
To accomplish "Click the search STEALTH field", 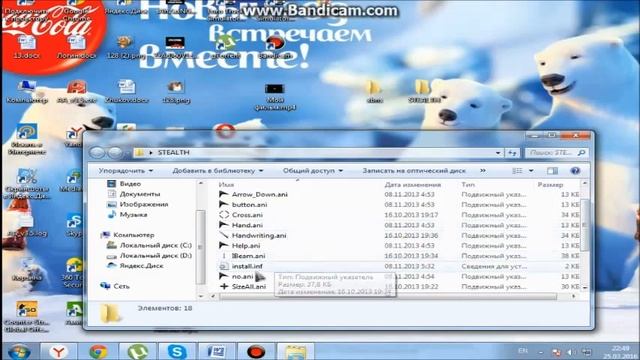I will pyautogui.click(x=556, y=153).
